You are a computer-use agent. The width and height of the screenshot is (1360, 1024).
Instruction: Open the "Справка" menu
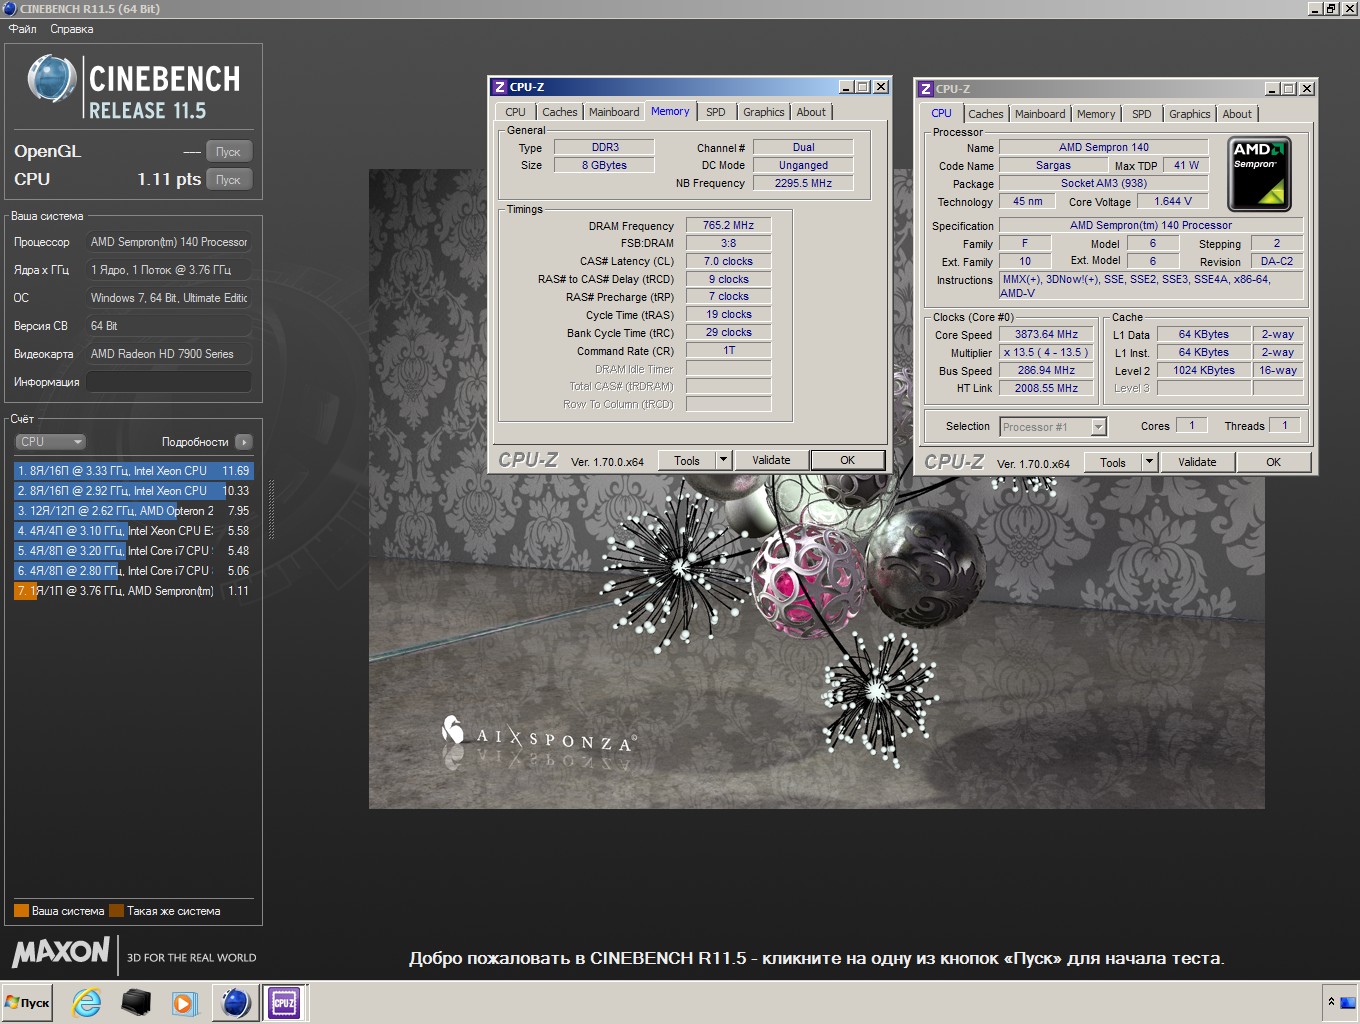(72, 29)
